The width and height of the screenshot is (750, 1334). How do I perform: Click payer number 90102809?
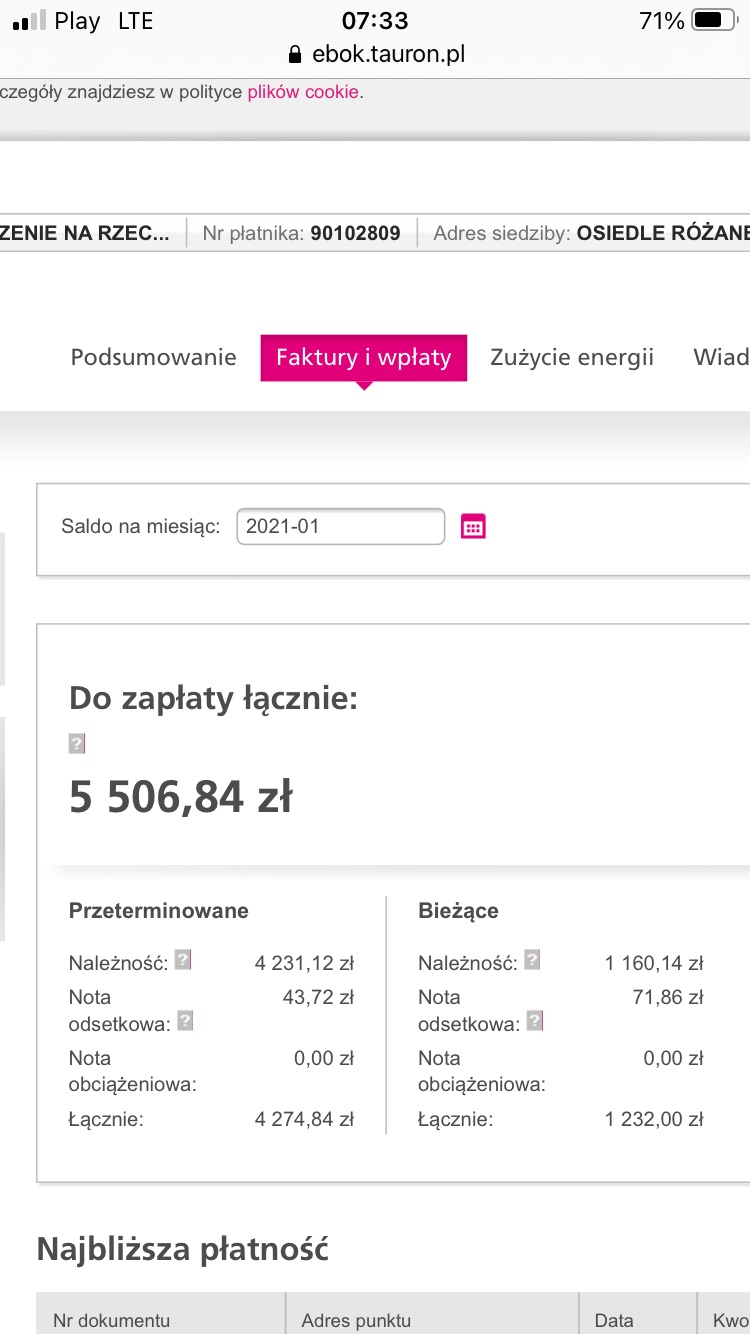[x=355, y=233]
